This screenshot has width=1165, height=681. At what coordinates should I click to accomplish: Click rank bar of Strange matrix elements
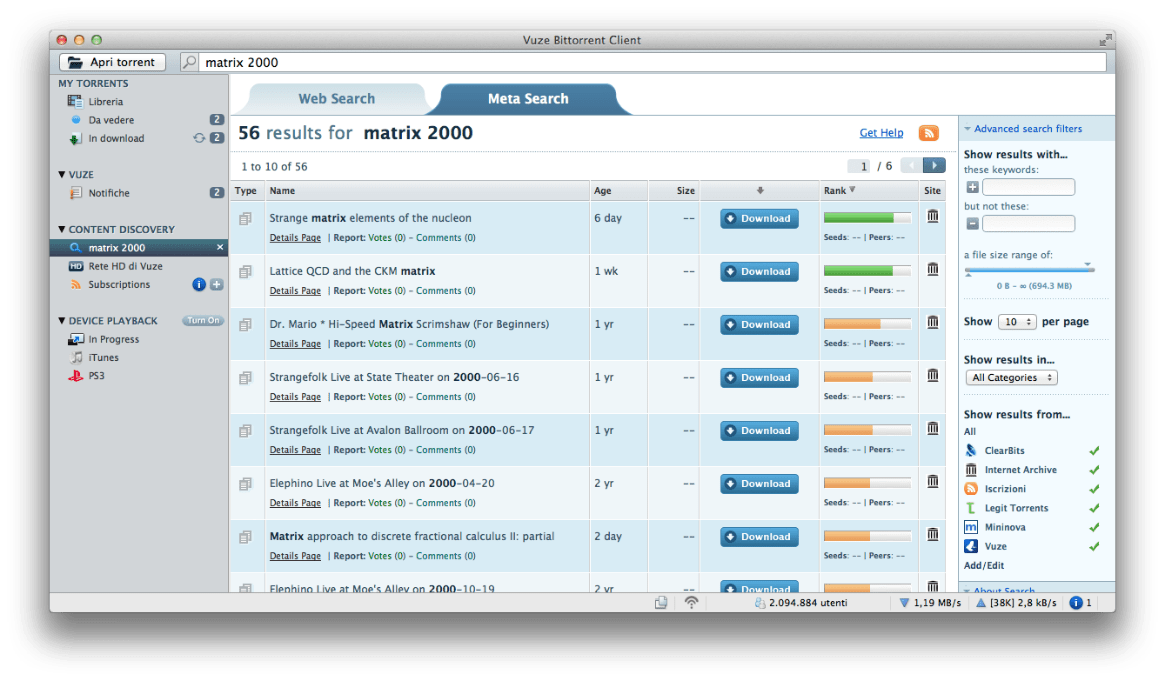(867, 218)
